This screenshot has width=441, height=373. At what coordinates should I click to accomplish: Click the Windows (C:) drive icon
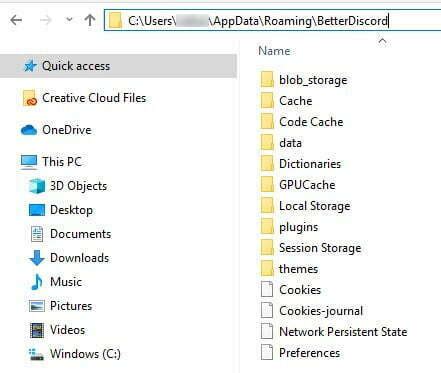36,354
